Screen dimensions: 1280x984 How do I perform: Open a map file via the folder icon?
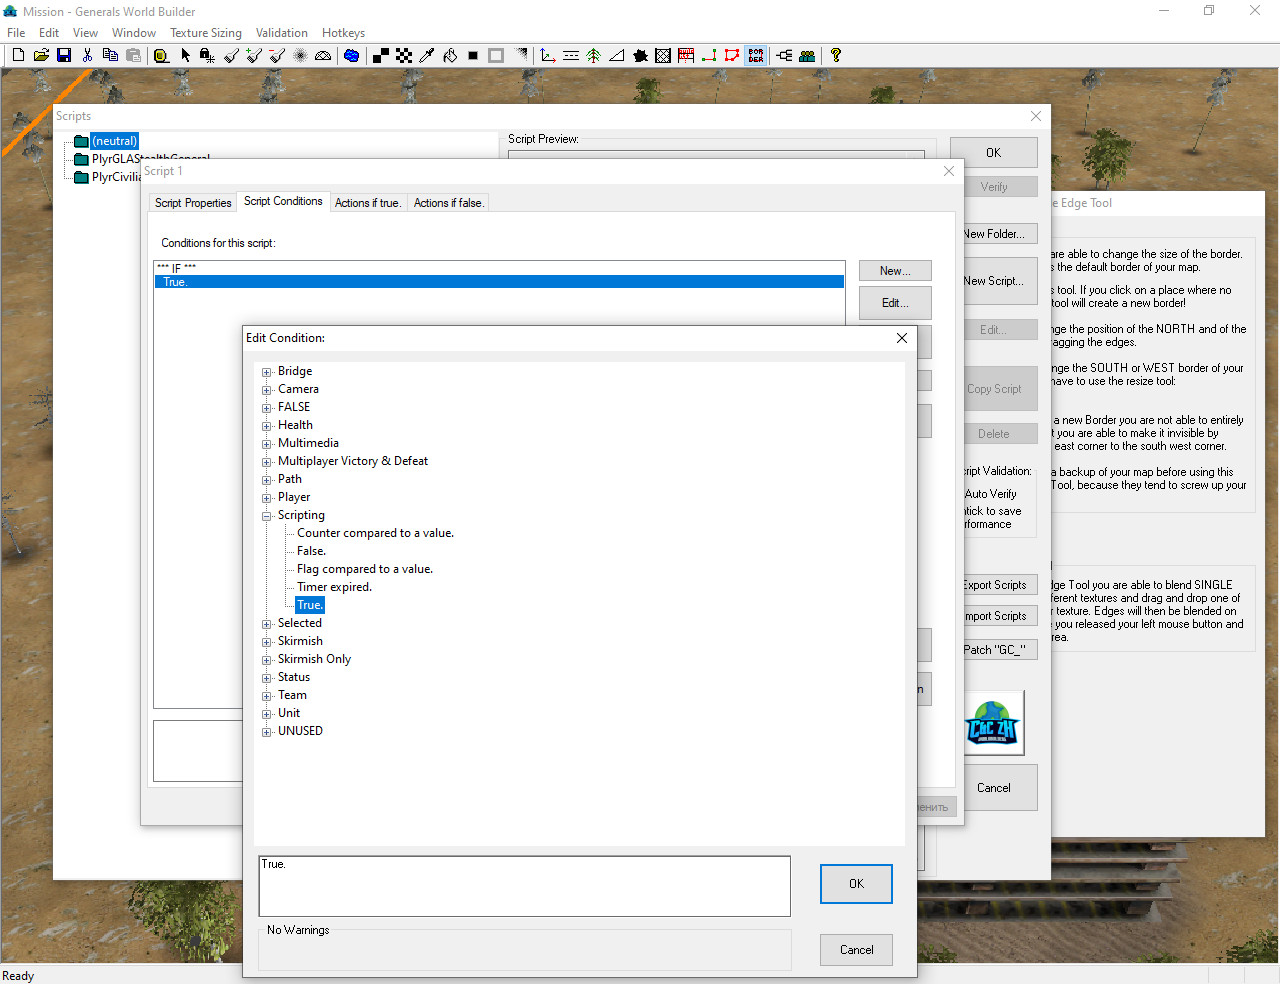[41, 56]
